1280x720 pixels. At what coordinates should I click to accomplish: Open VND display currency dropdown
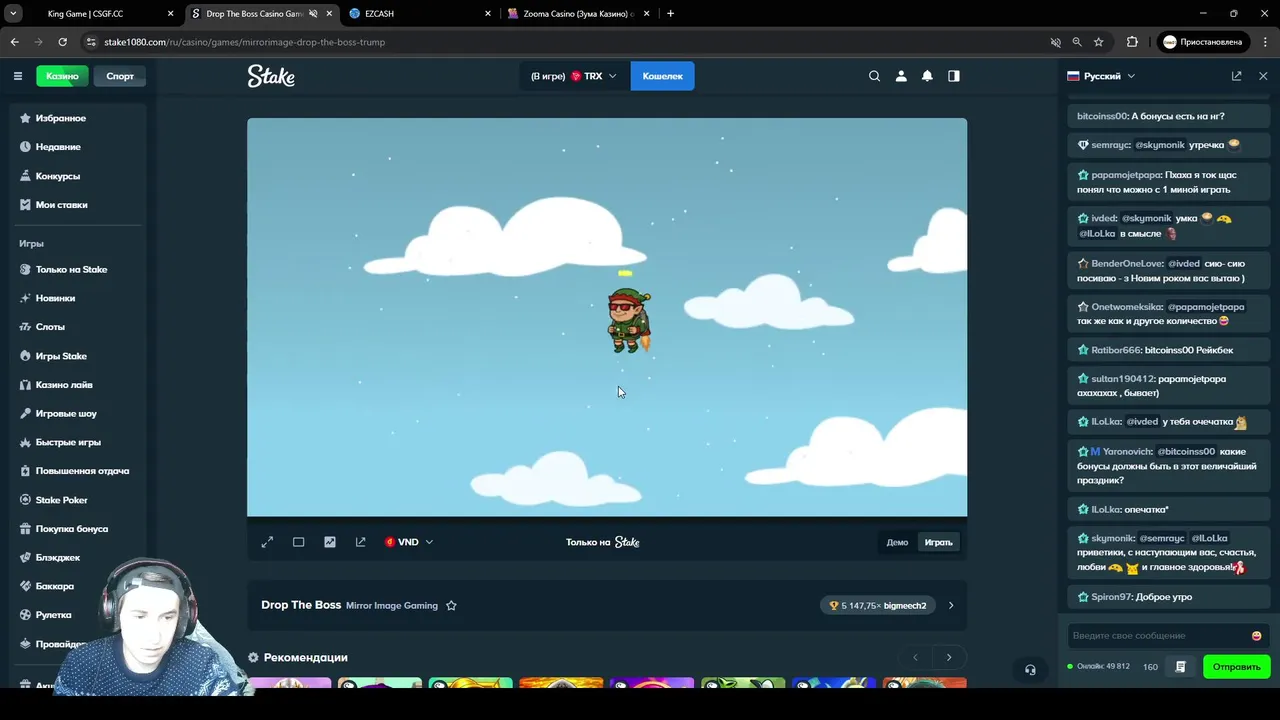point(409,542)
